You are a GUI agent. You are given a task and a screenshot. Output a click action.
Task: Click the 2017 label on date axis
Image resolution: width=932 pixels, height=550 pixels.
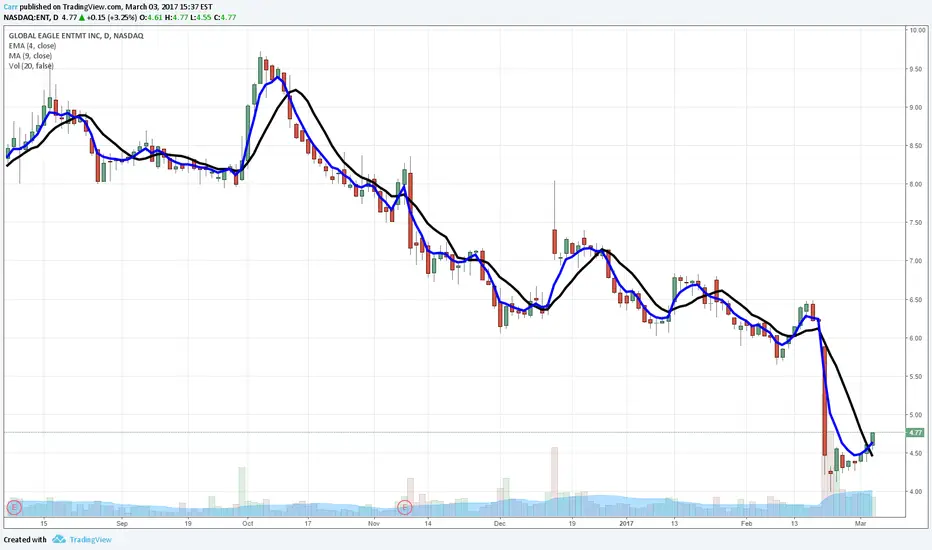[x=628, y=523]
